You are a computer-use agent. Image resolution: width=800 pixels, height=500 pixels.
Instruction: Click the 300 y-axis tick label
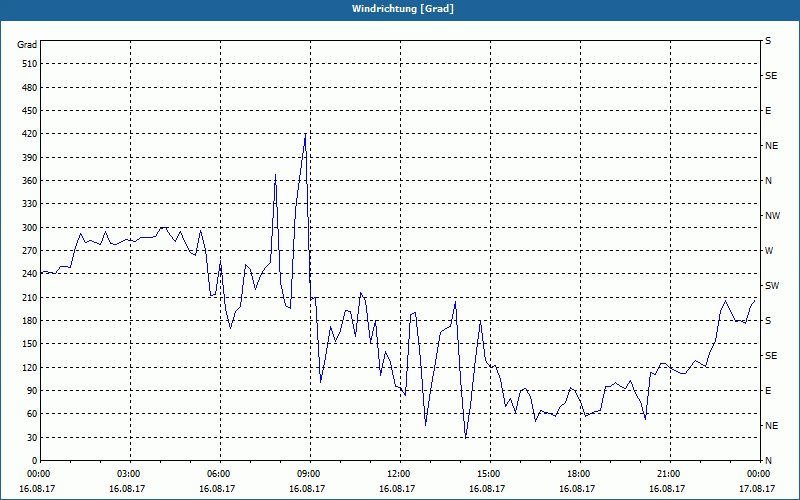[x=30, y=228]
